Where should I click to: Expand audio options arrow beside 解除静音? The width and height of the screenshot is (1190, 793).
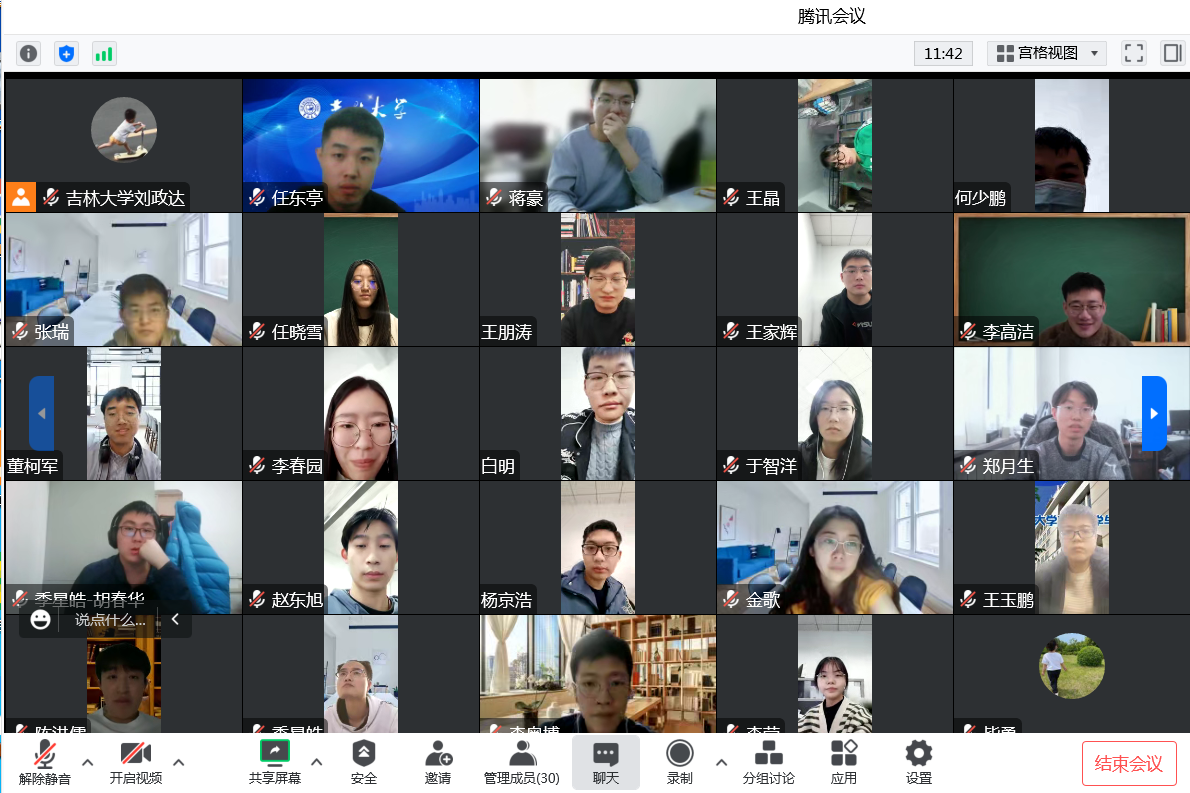[87, 762]
